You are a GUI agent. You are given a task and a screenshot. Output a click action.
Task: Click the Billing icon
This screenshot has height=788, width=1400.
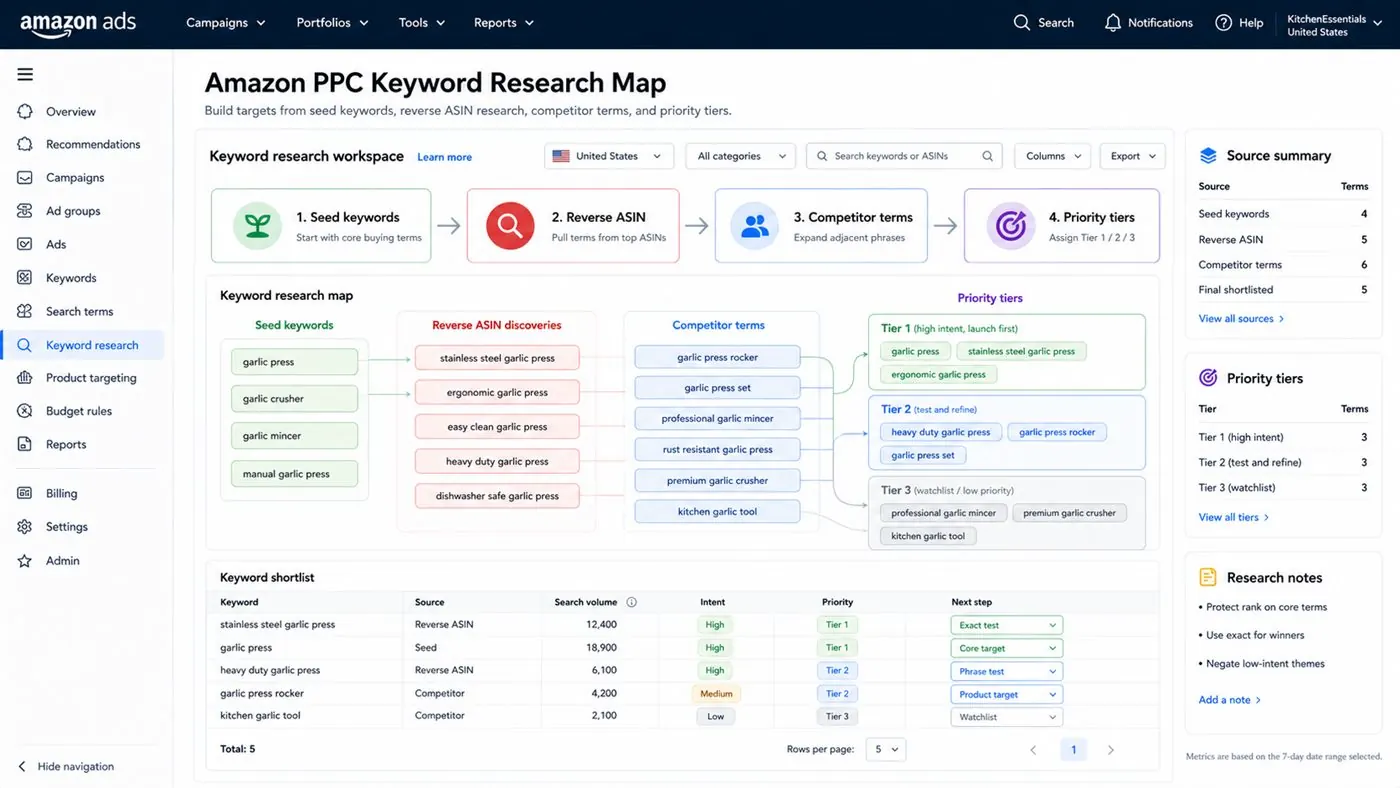(25, 493)
